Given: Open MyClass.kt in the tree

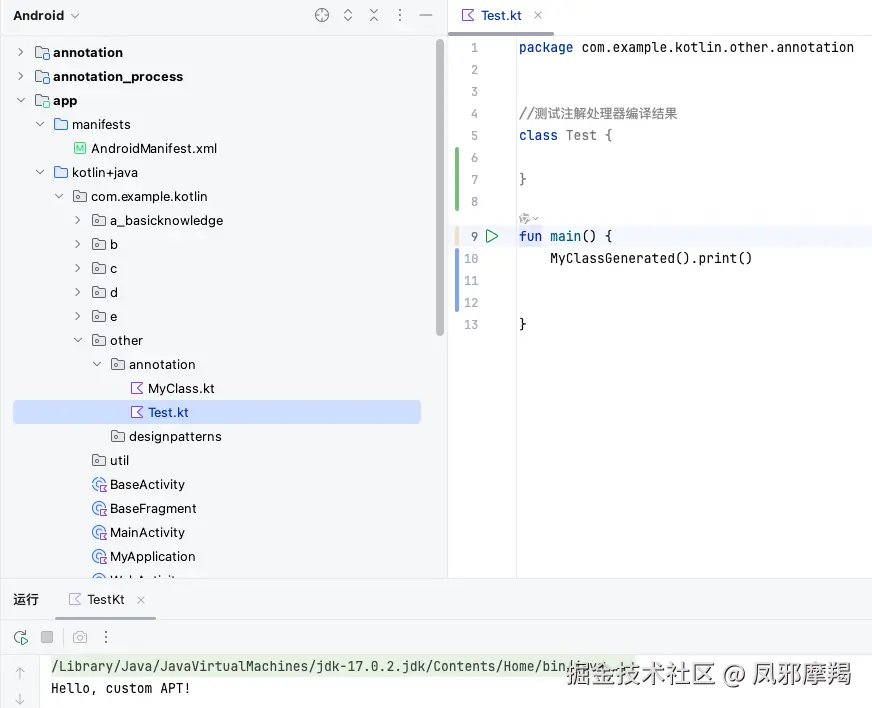Looking at the screenshot, I should [x=181, y=388].
